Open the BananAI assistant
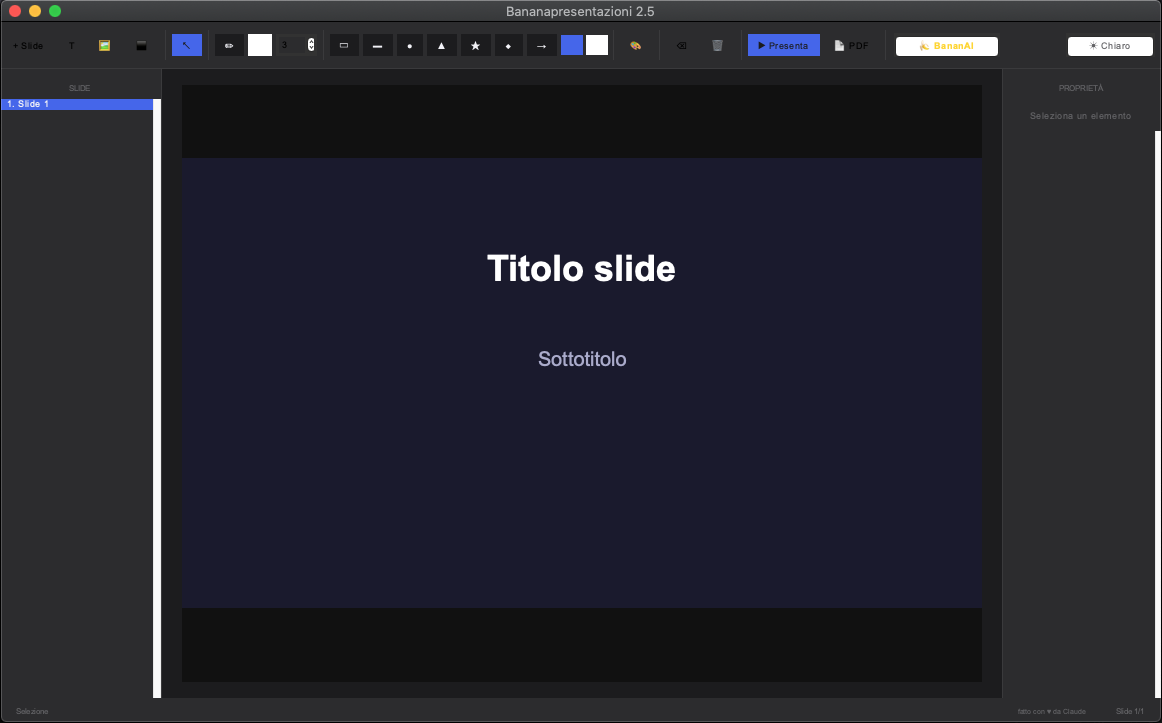Screen dimensions: 1162x723 947,46
